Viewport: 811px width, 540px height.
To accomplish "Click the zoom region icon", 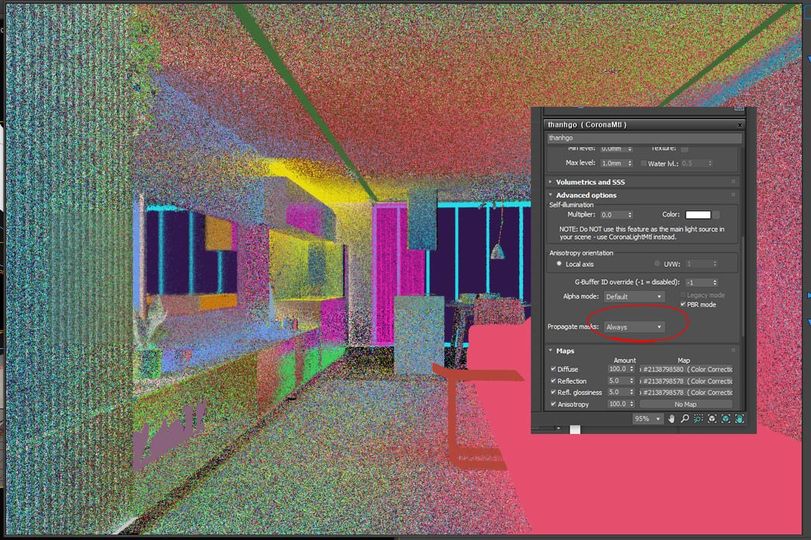I will pos(698,419).
